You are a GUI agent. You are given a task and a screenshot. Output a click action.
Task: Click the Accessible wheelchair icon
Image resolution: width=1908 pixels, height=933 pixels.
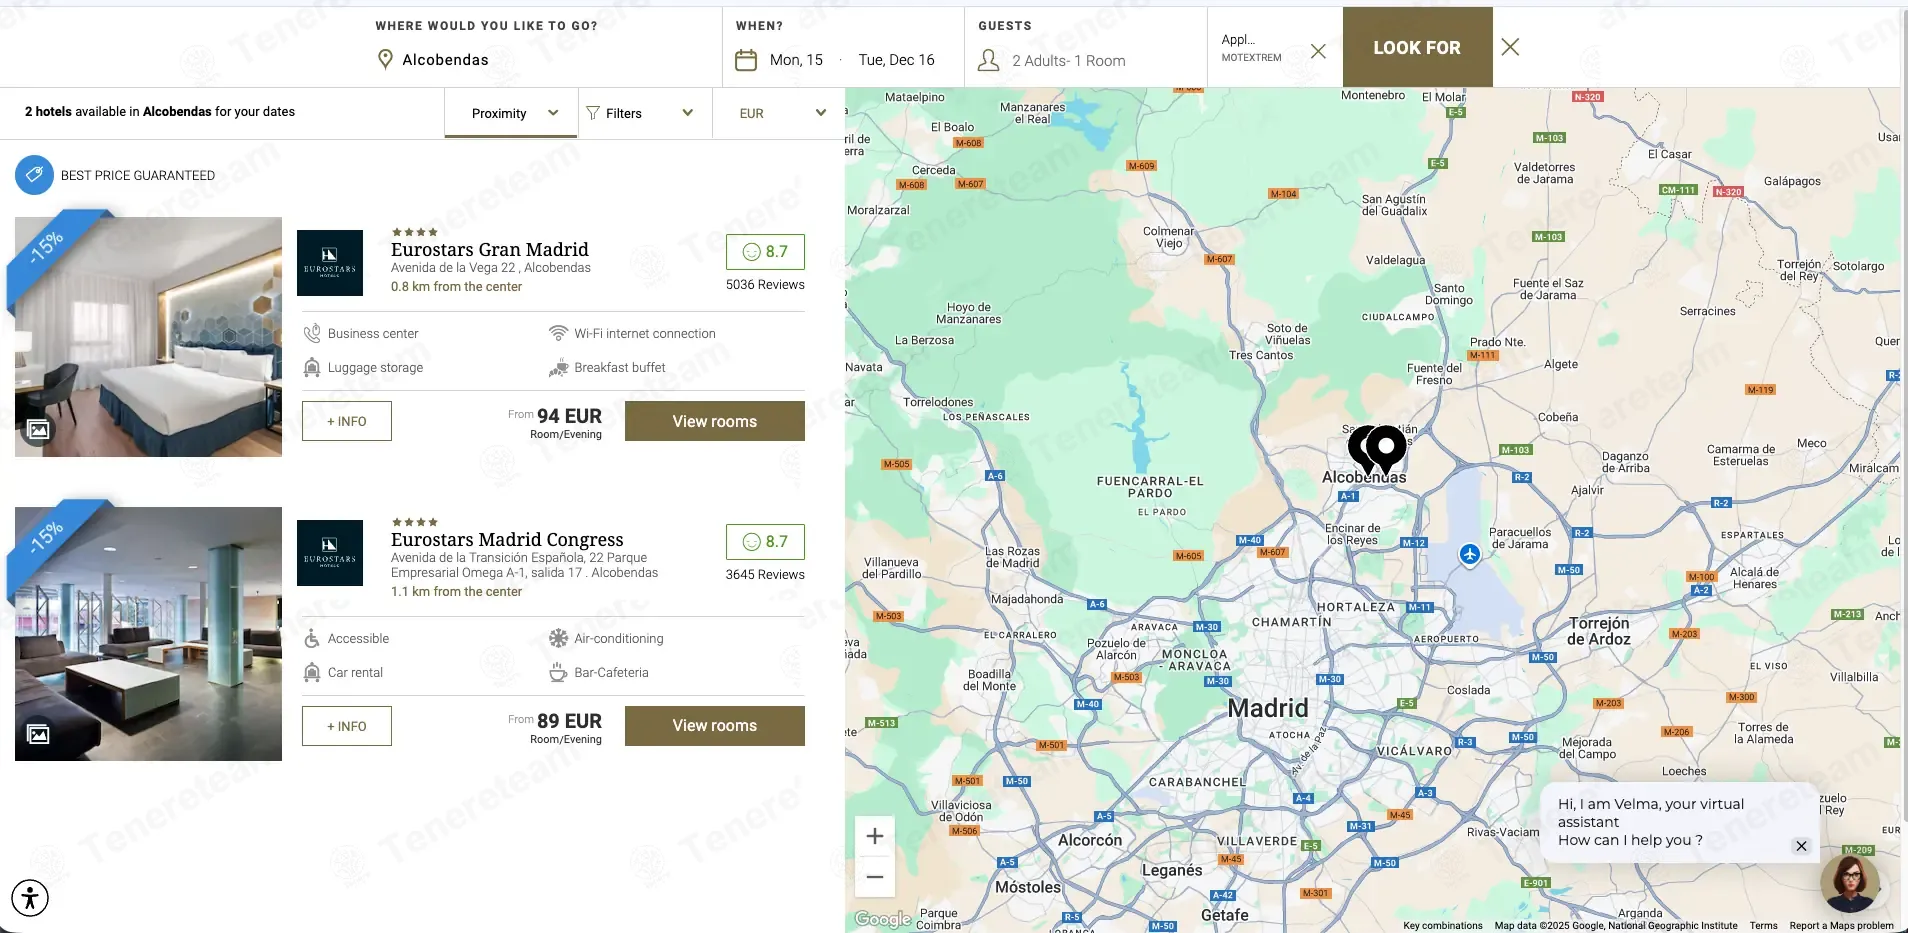pyautogui.click(x=312, y=638)
